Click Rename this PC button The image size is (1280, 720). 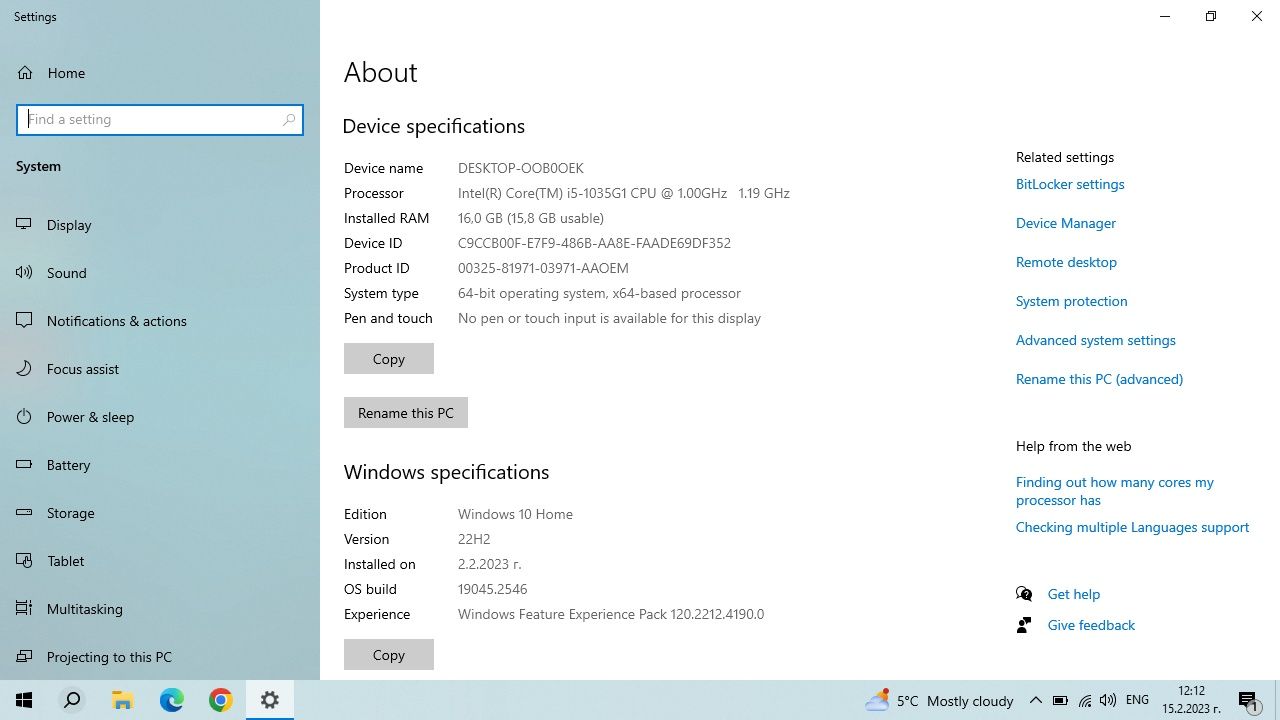[406, 413]
